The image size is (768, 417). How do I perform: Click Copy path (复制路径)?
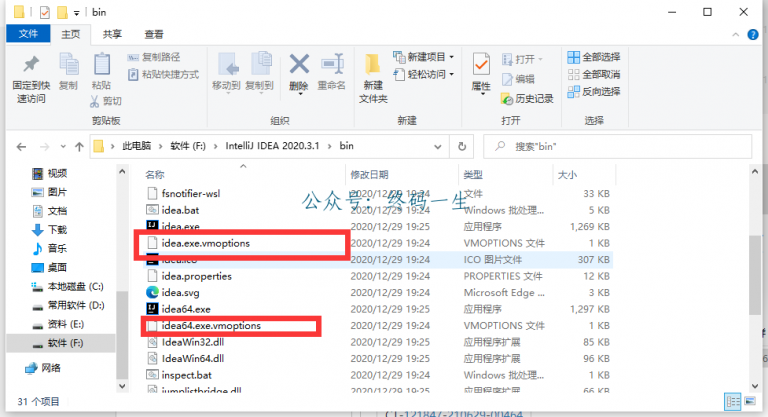coord(154,57)
